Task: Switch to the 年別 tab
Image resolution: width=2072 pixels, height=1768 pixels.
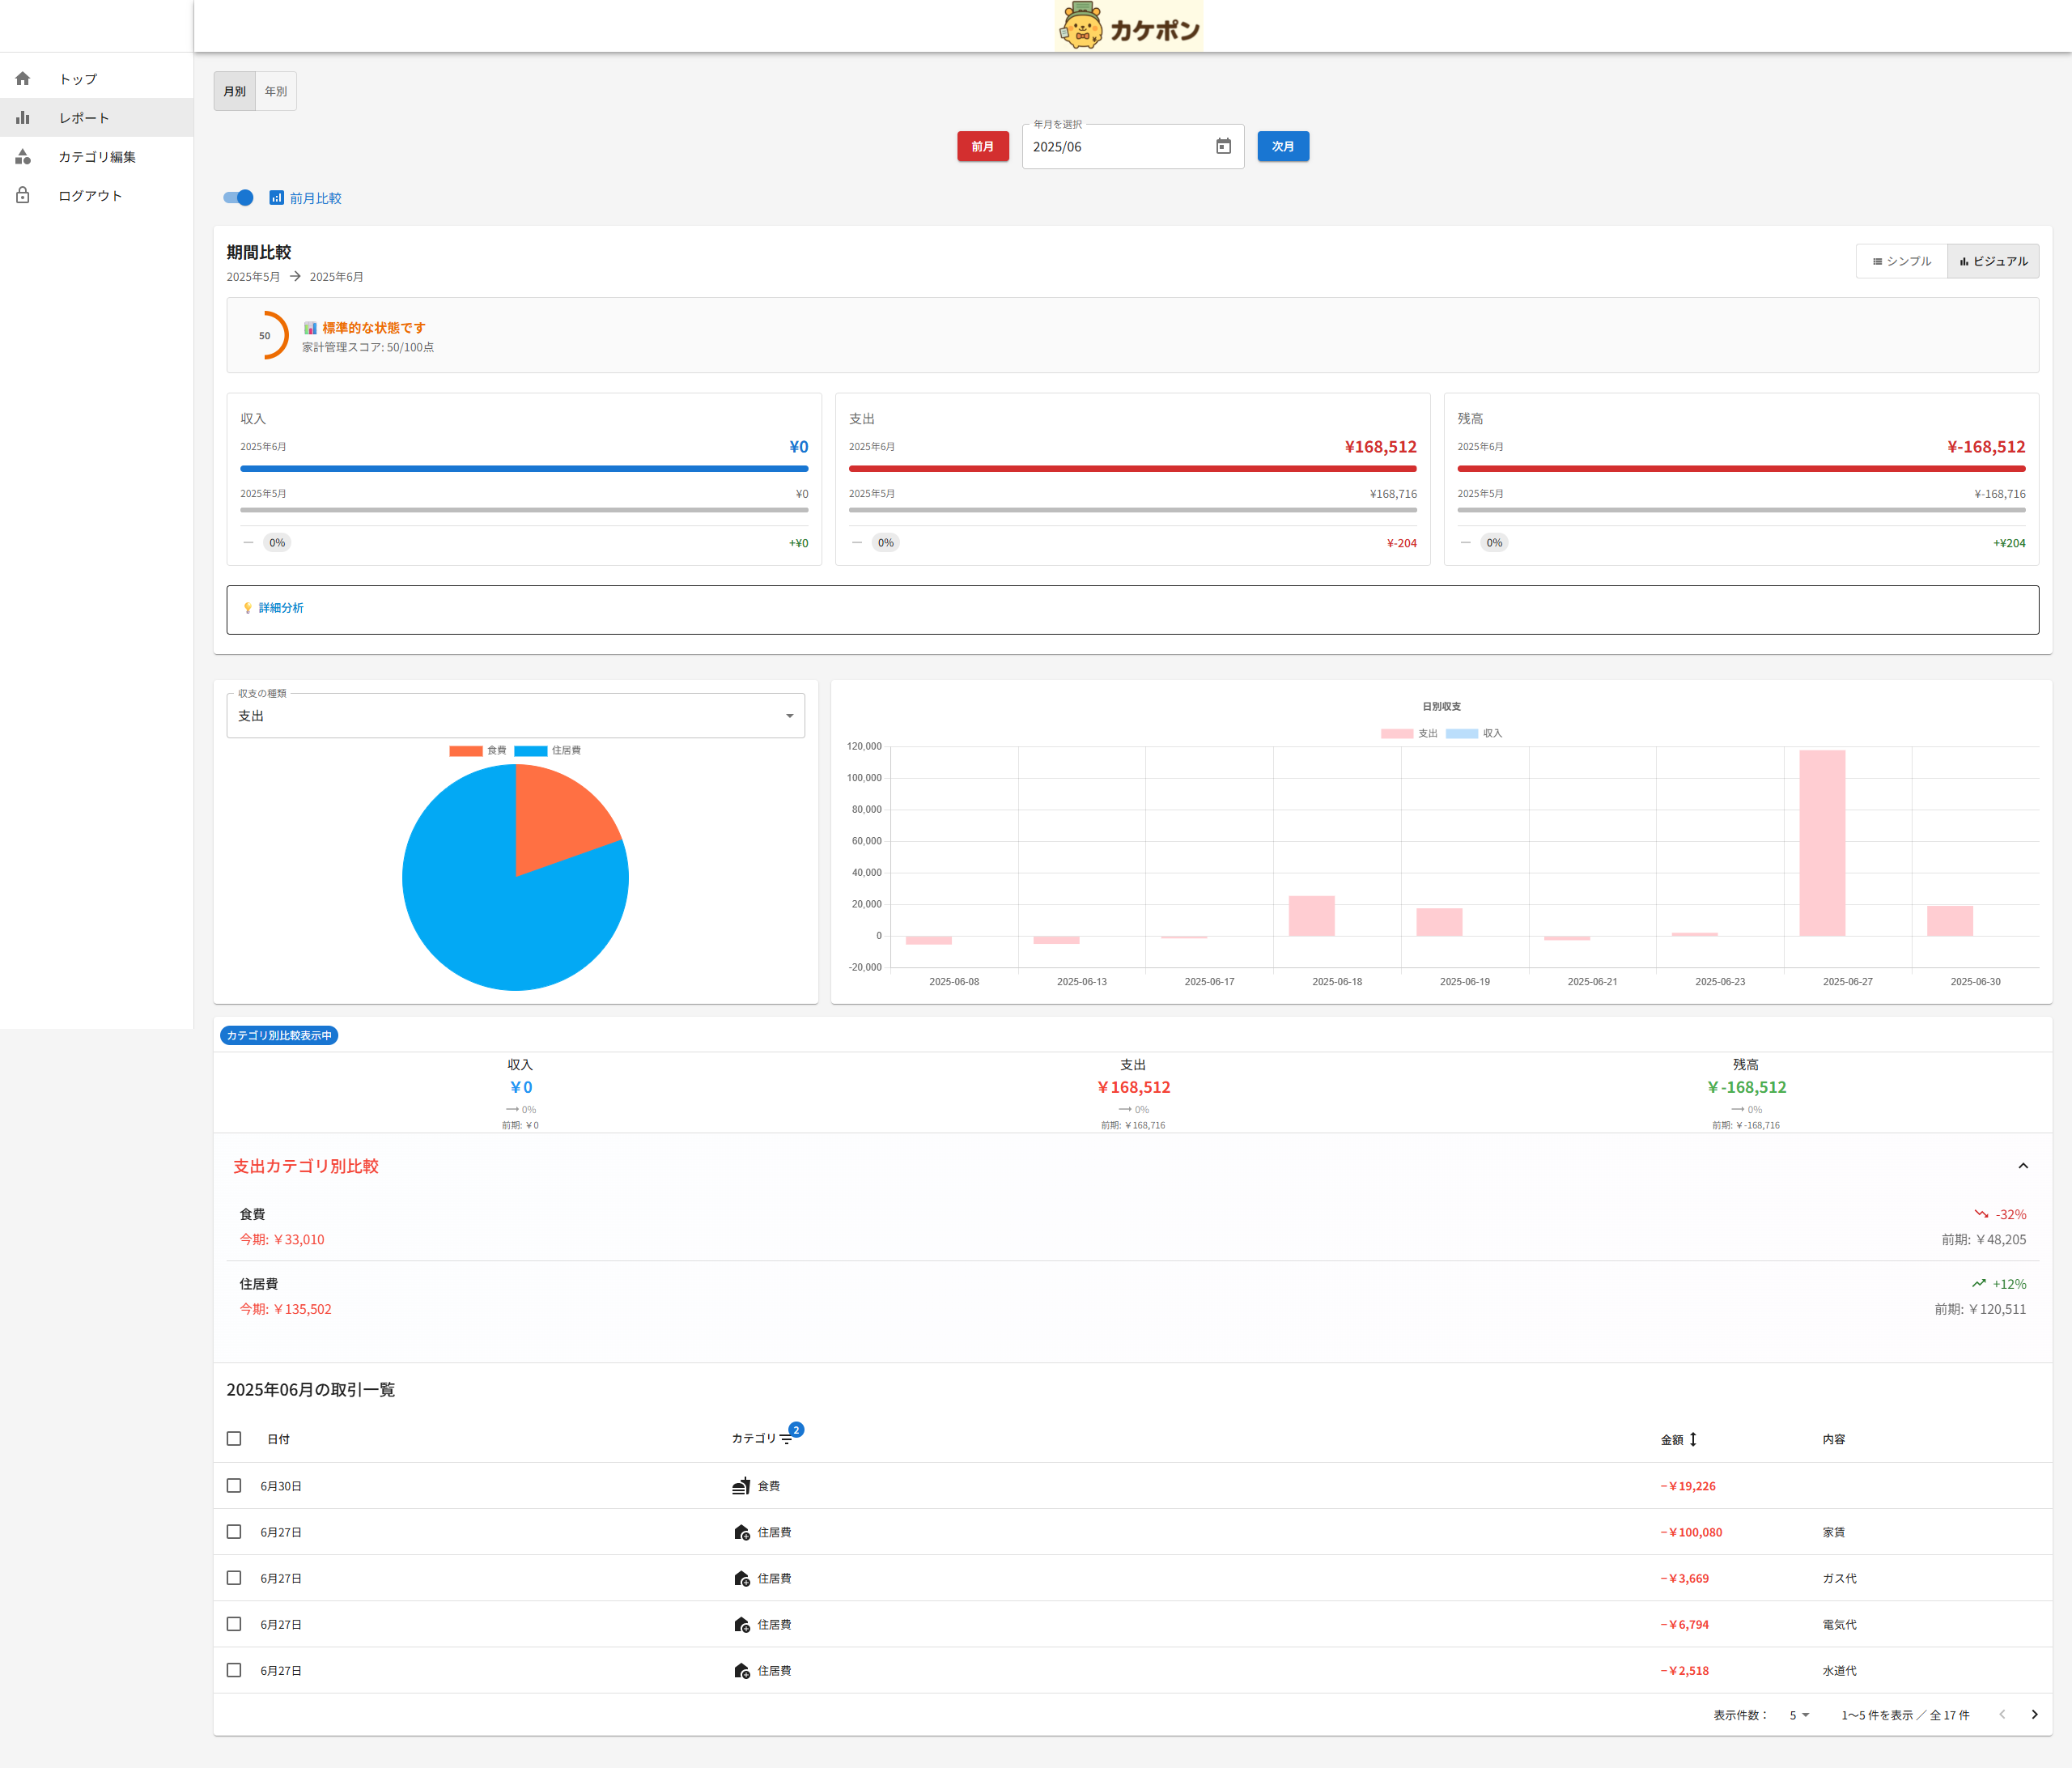Action: [x=275, y=91]
